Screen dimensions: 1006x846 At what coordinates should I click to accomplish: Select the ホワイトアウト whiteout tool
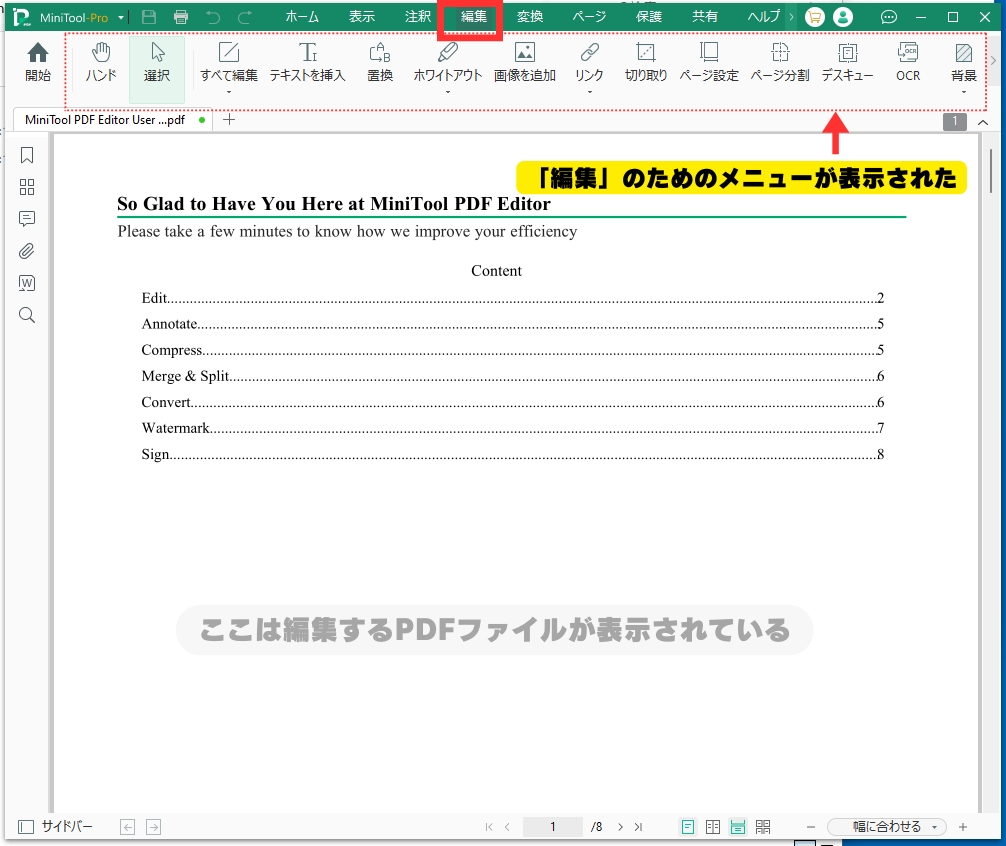pos(447,62)
